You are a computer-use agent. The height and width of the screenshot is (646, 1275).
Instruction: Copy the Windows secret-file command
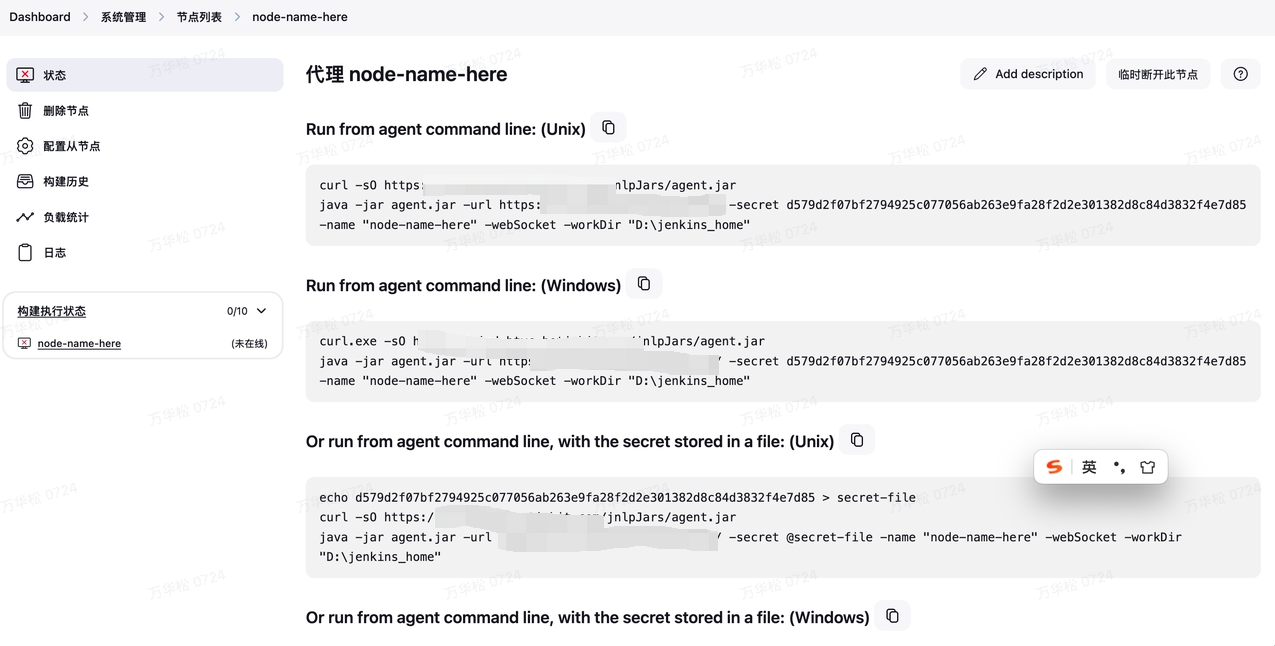[x=892, y=616]
